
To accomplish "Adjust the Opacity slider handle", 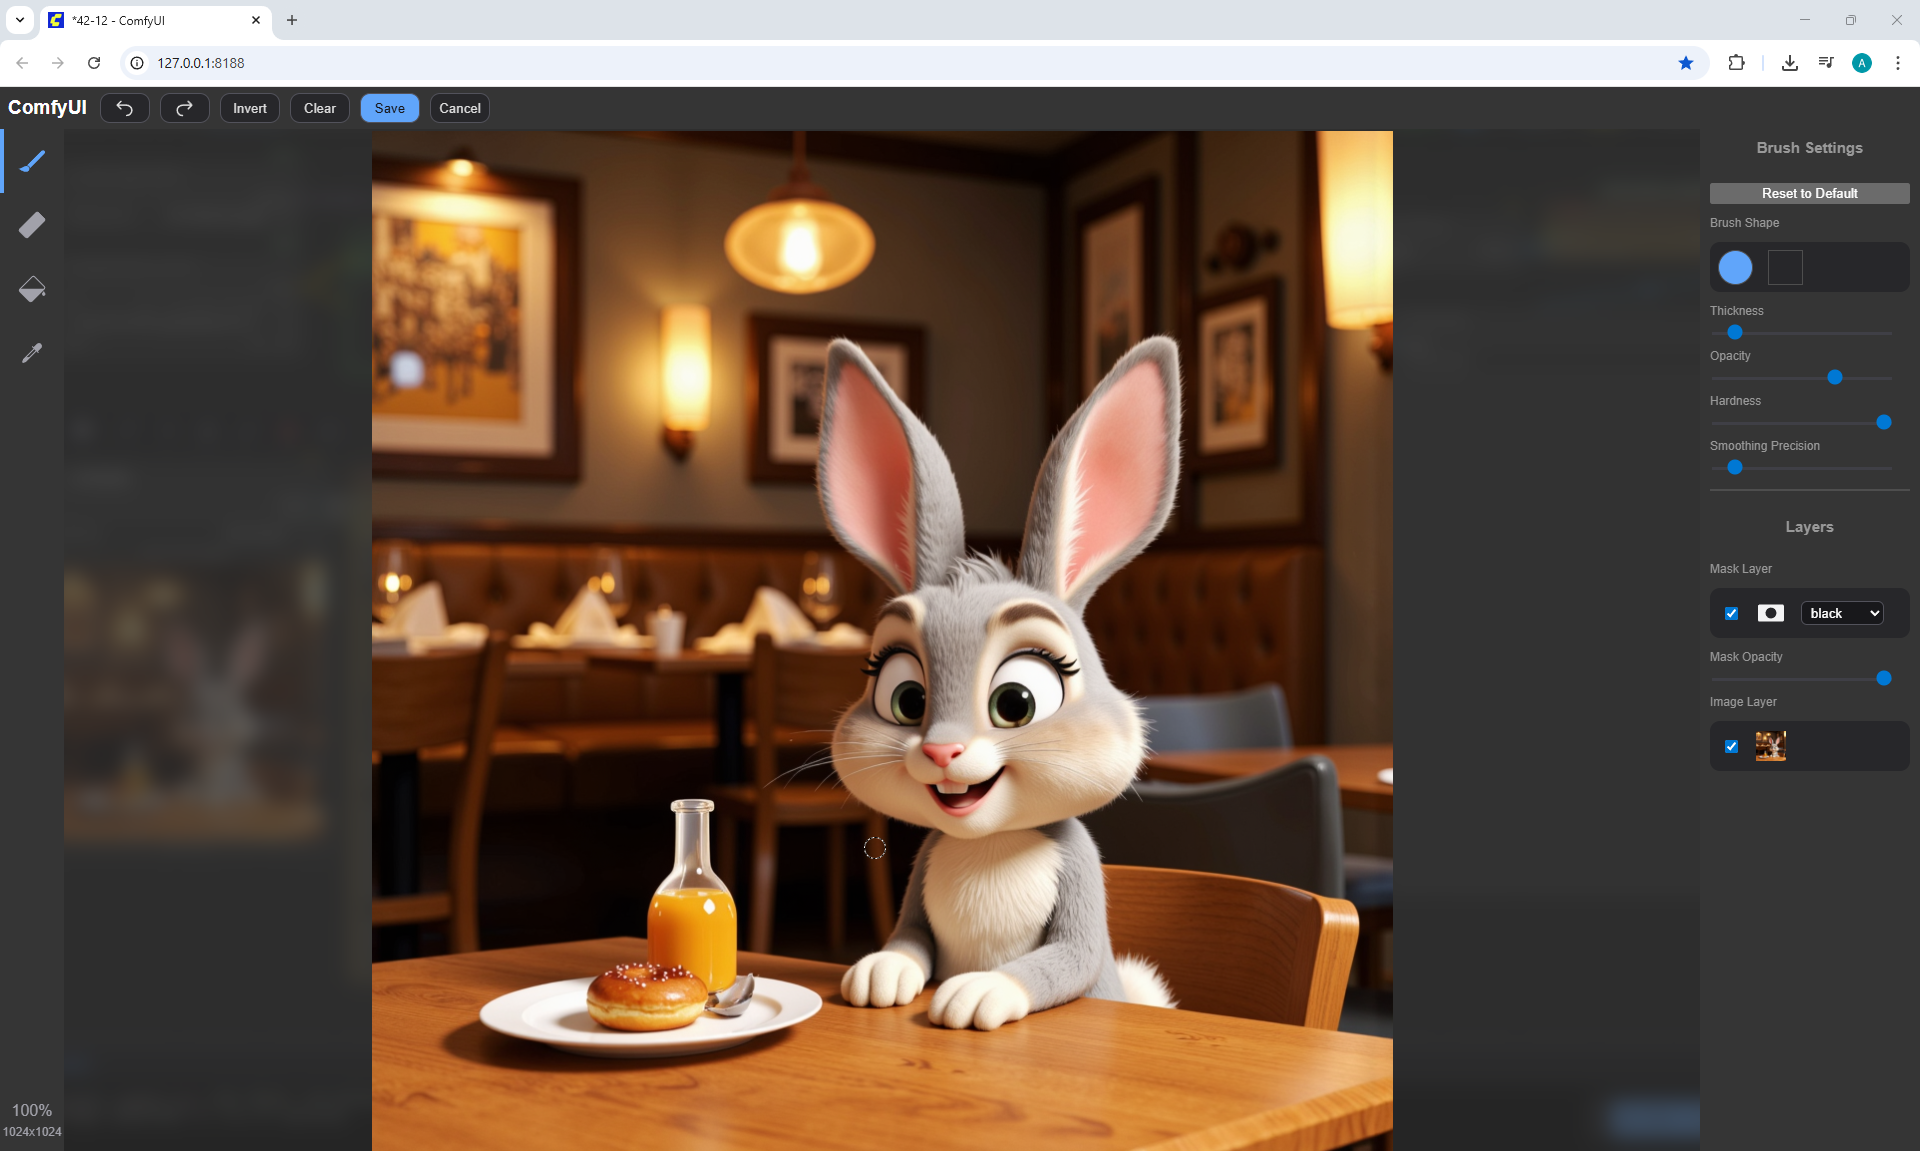I will point(1834,377).
